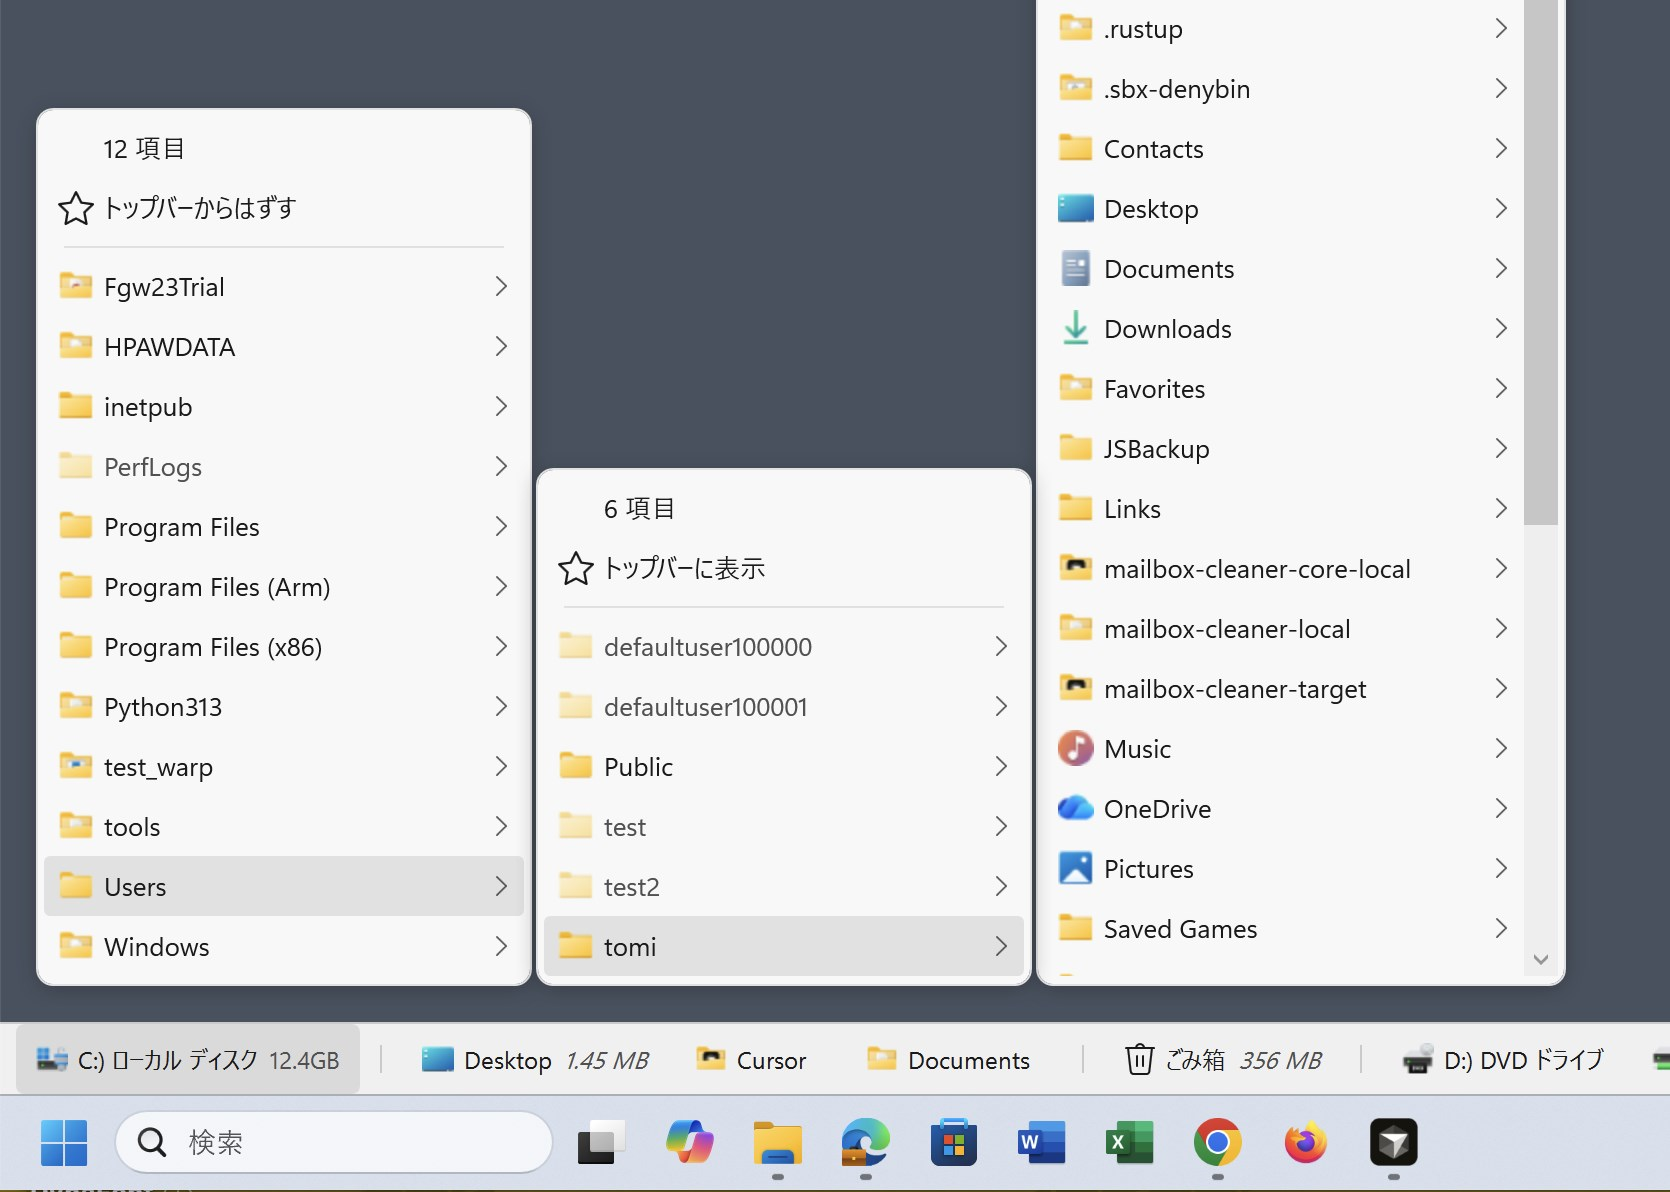Open the Contacts folder entry
Image resolution: width=1670 pixels, height=1192 pixels.
click(x=1284, y=148)
